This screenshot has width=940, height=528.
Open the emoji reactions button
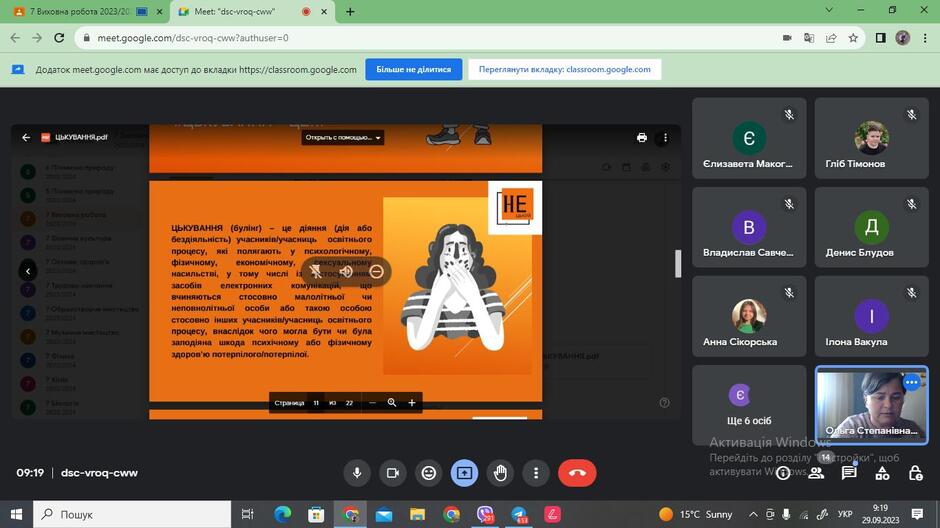pyautogui.click(x=429, y=473)
